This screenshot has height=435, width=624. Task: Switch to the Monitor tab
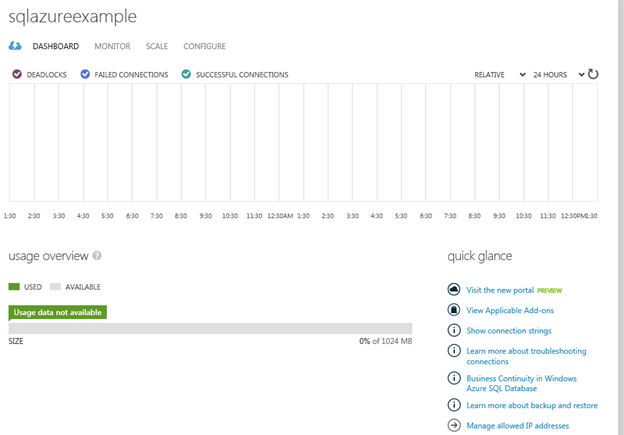click(112, 46)
